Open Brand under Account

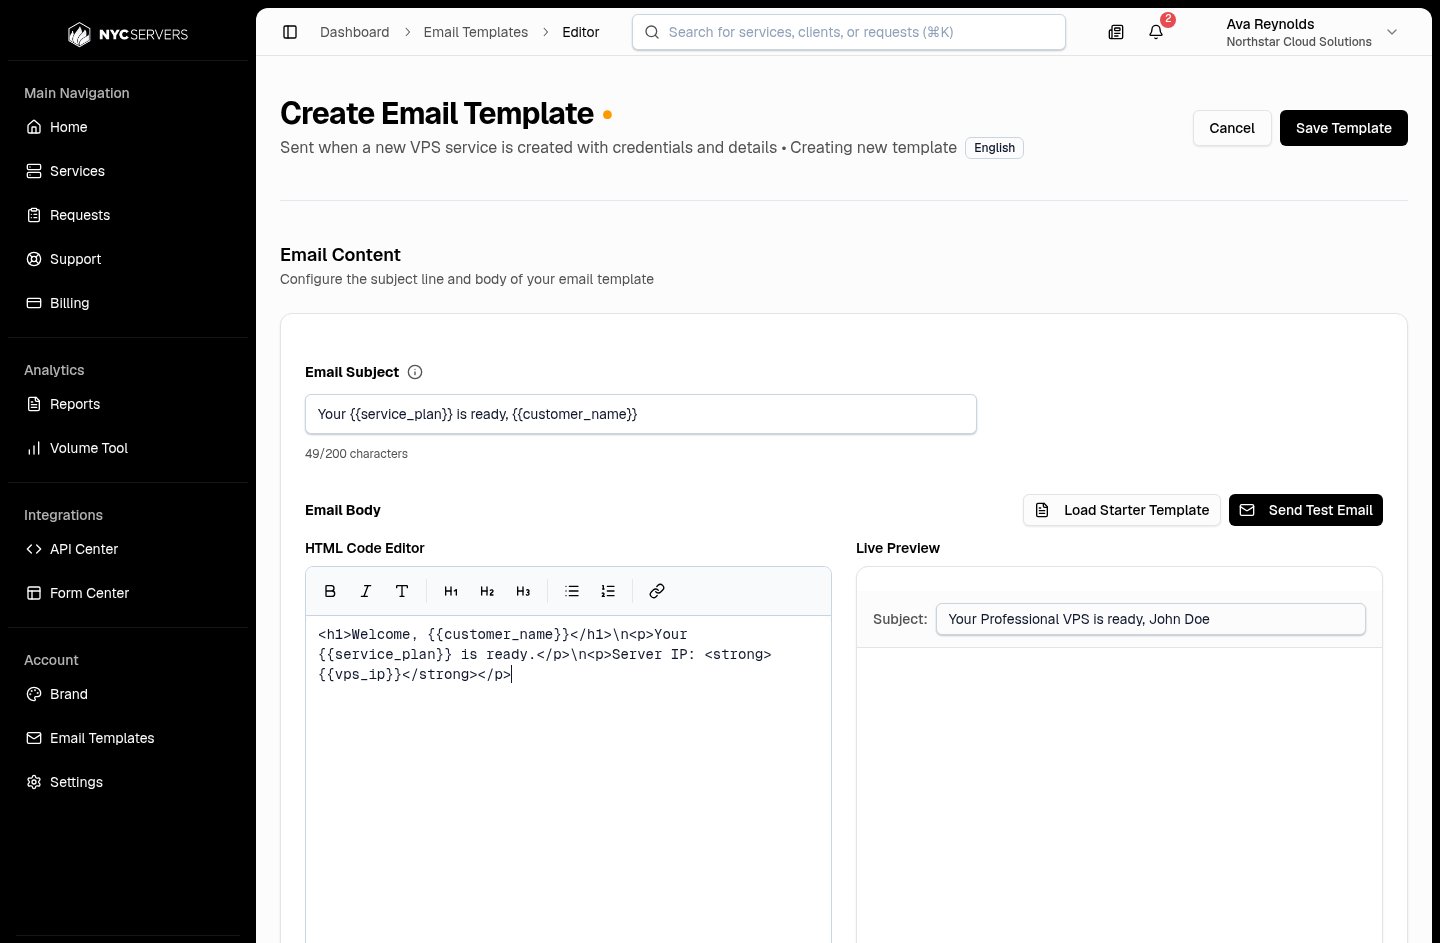click(128, 694)
